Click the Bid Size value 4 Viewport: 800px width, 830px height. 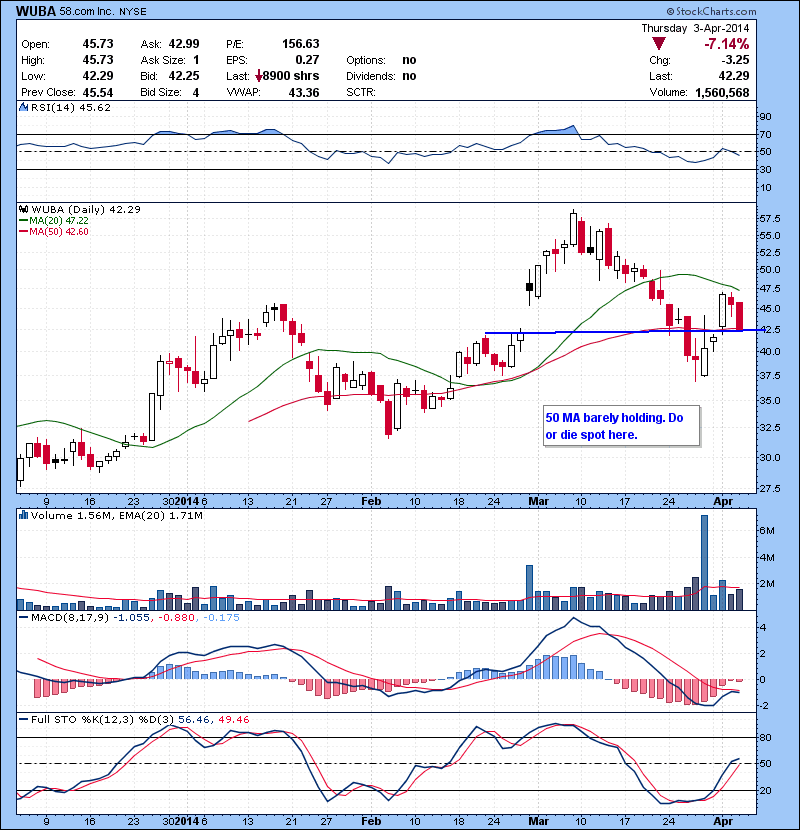(x=196, y=92)
